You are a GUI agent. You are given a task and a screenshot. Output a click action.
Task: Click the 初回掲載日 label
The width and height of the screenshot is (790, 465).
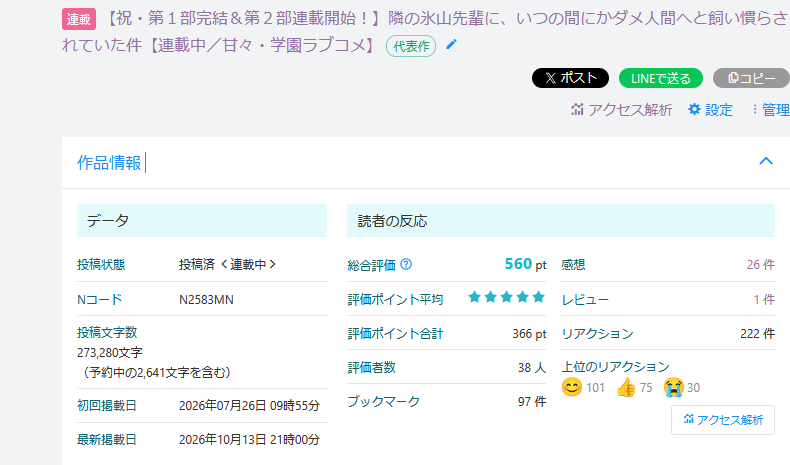(107, 406)
